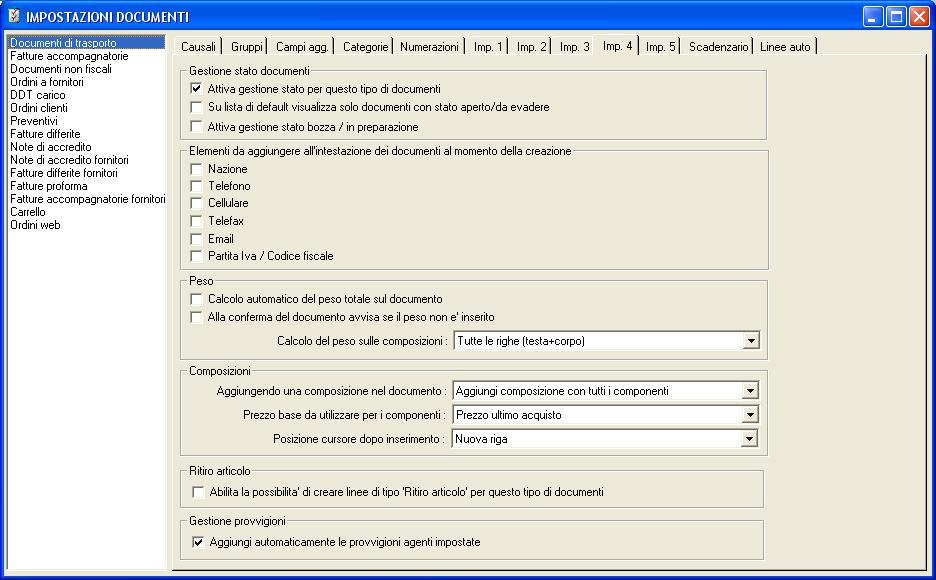Screen dimensions: 936x580
Task: Select 'Documenti di trasporto' in the list
Action: click(x=87, y=43)
